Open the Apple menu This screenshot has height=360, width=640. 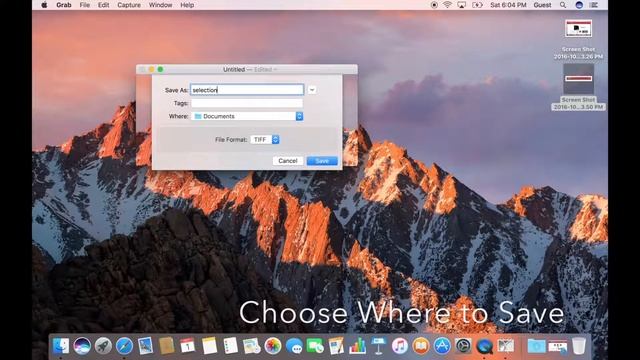pyautogui.click(x=44, y=5)
